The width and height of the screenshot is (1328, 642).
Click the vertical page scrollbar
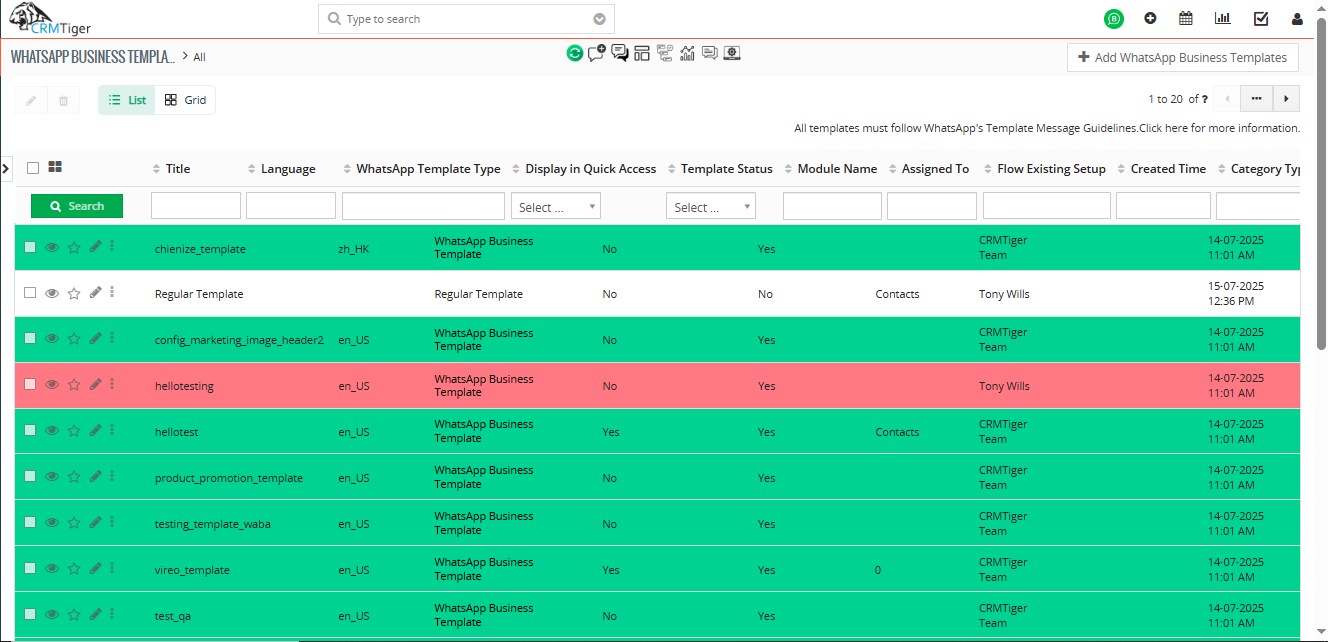pos(1321,185)
